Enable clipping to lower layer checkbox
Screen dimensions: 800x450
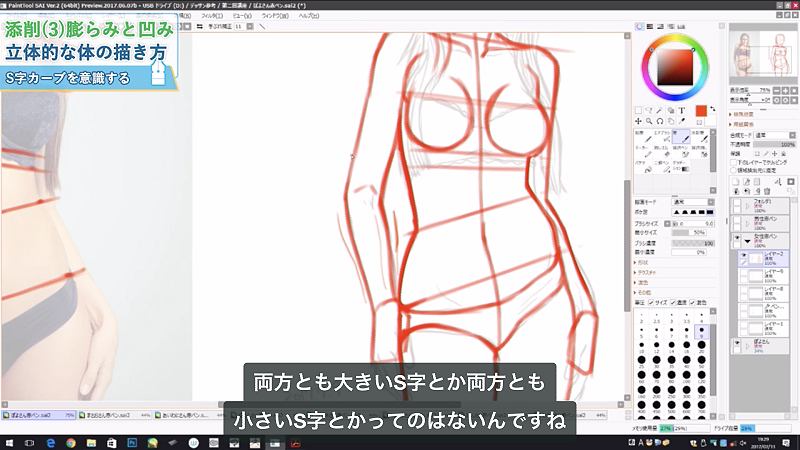click(734, 162)
